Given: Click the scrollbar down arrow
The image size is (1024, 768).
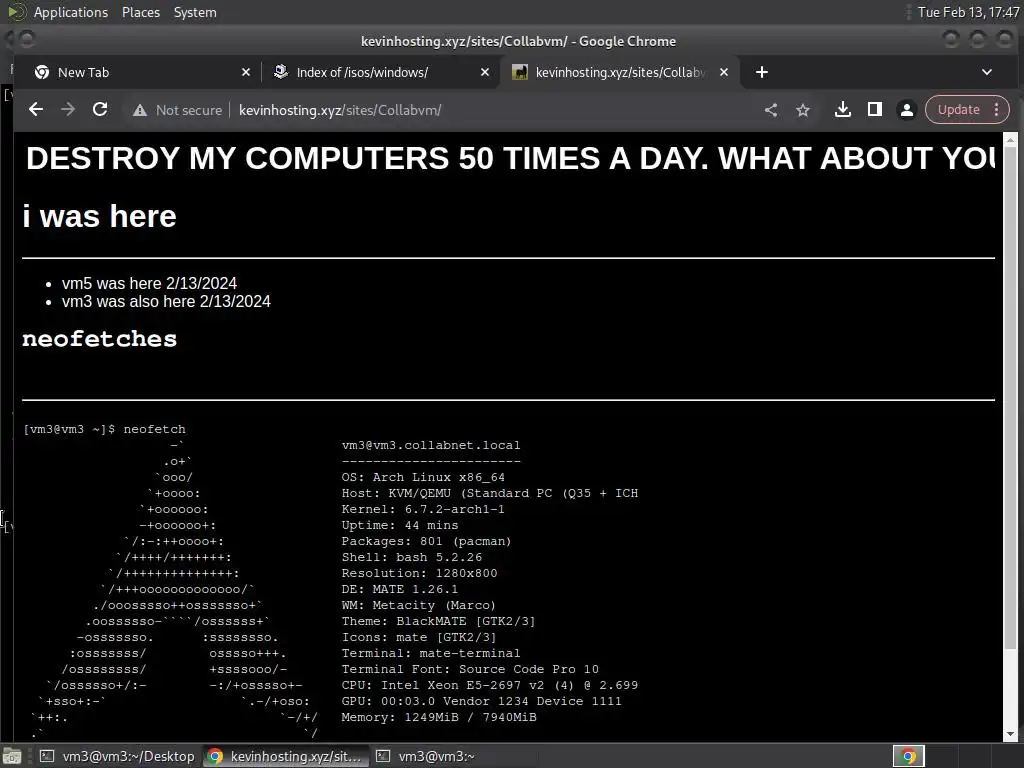Looking at the screenshot, I should point(1010,734).
